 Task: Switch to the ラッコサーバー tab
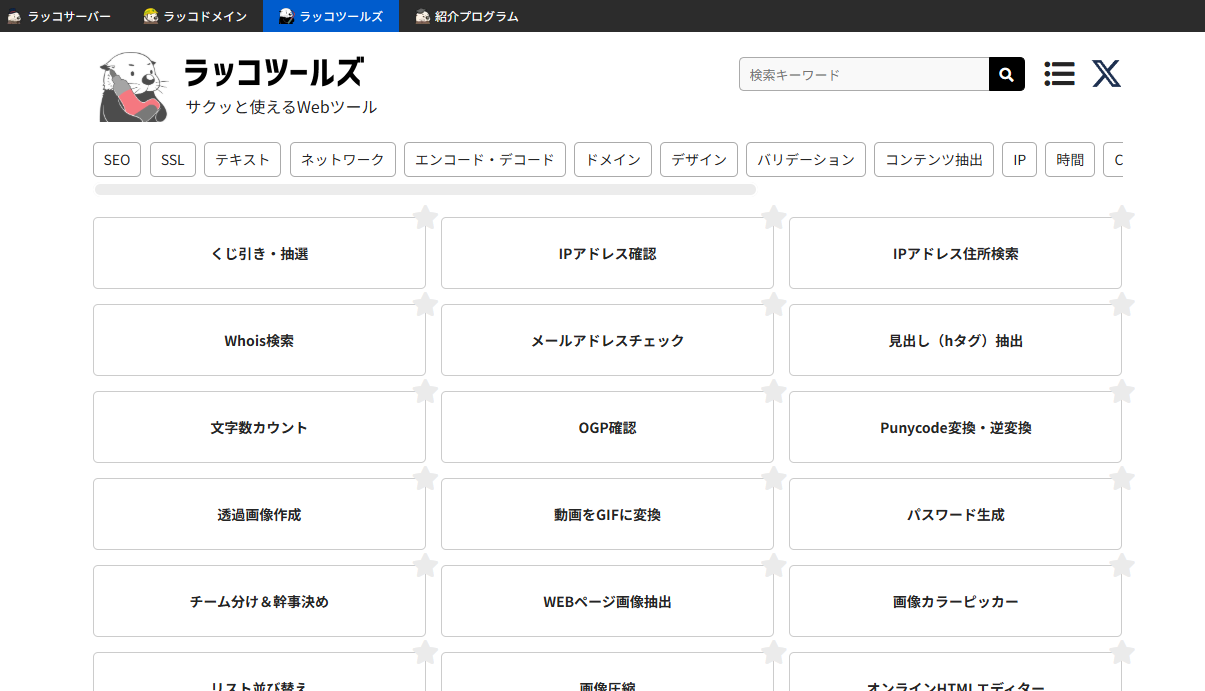tap(60, 16)
